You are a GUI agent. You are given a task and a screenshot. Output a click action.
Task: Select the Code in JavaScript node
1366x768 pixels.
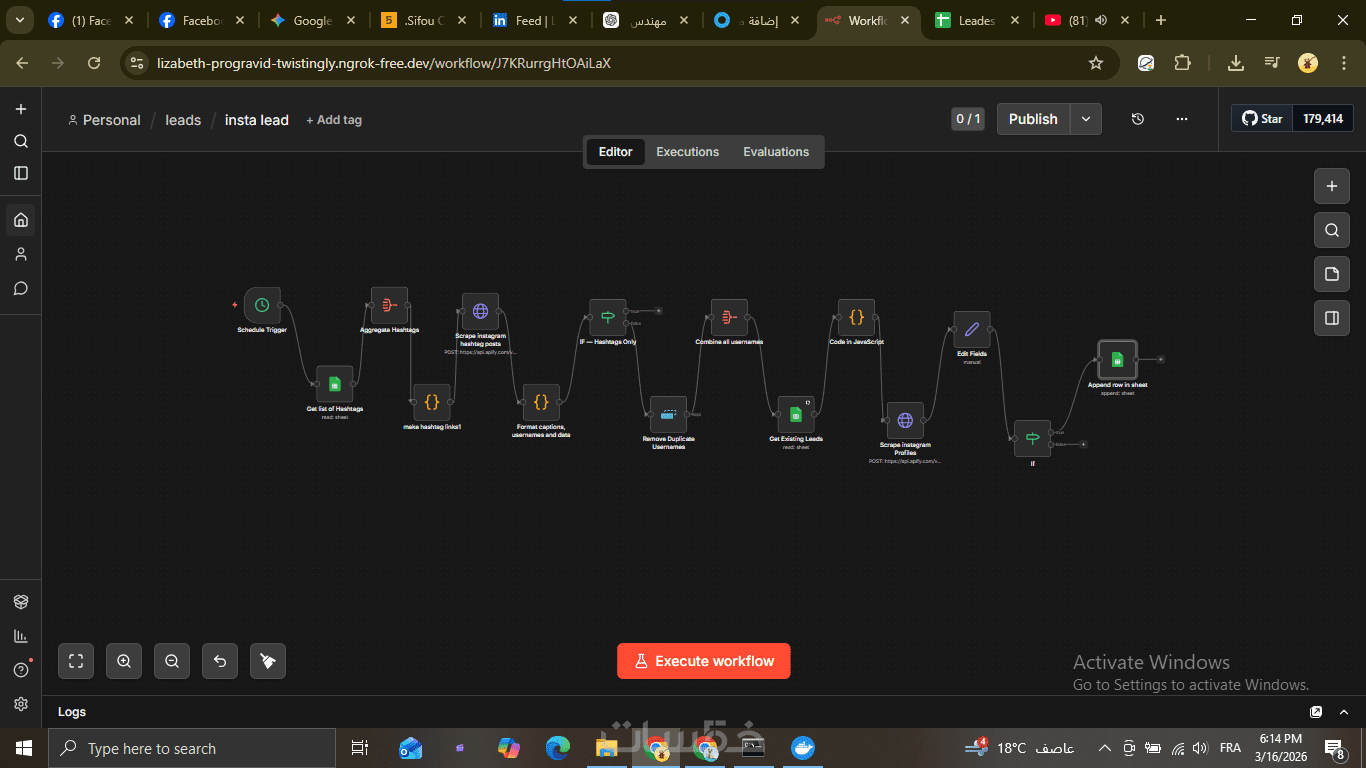(x=856, y=317)
